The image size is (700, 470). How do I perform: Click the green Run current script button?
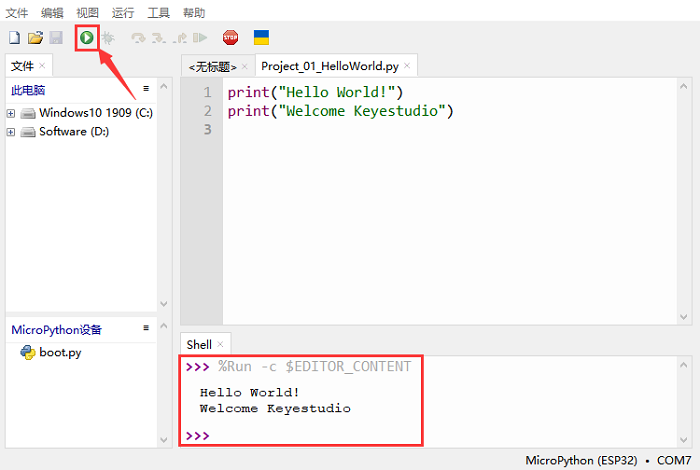(87, 38)
